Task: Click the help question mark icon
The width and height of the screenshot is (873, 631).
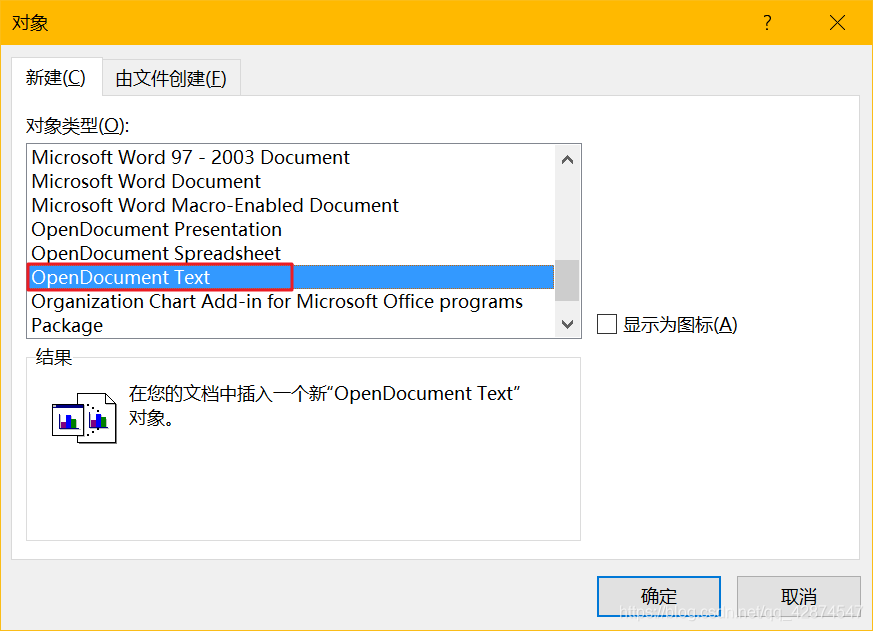Action: (x=767, y=23)
